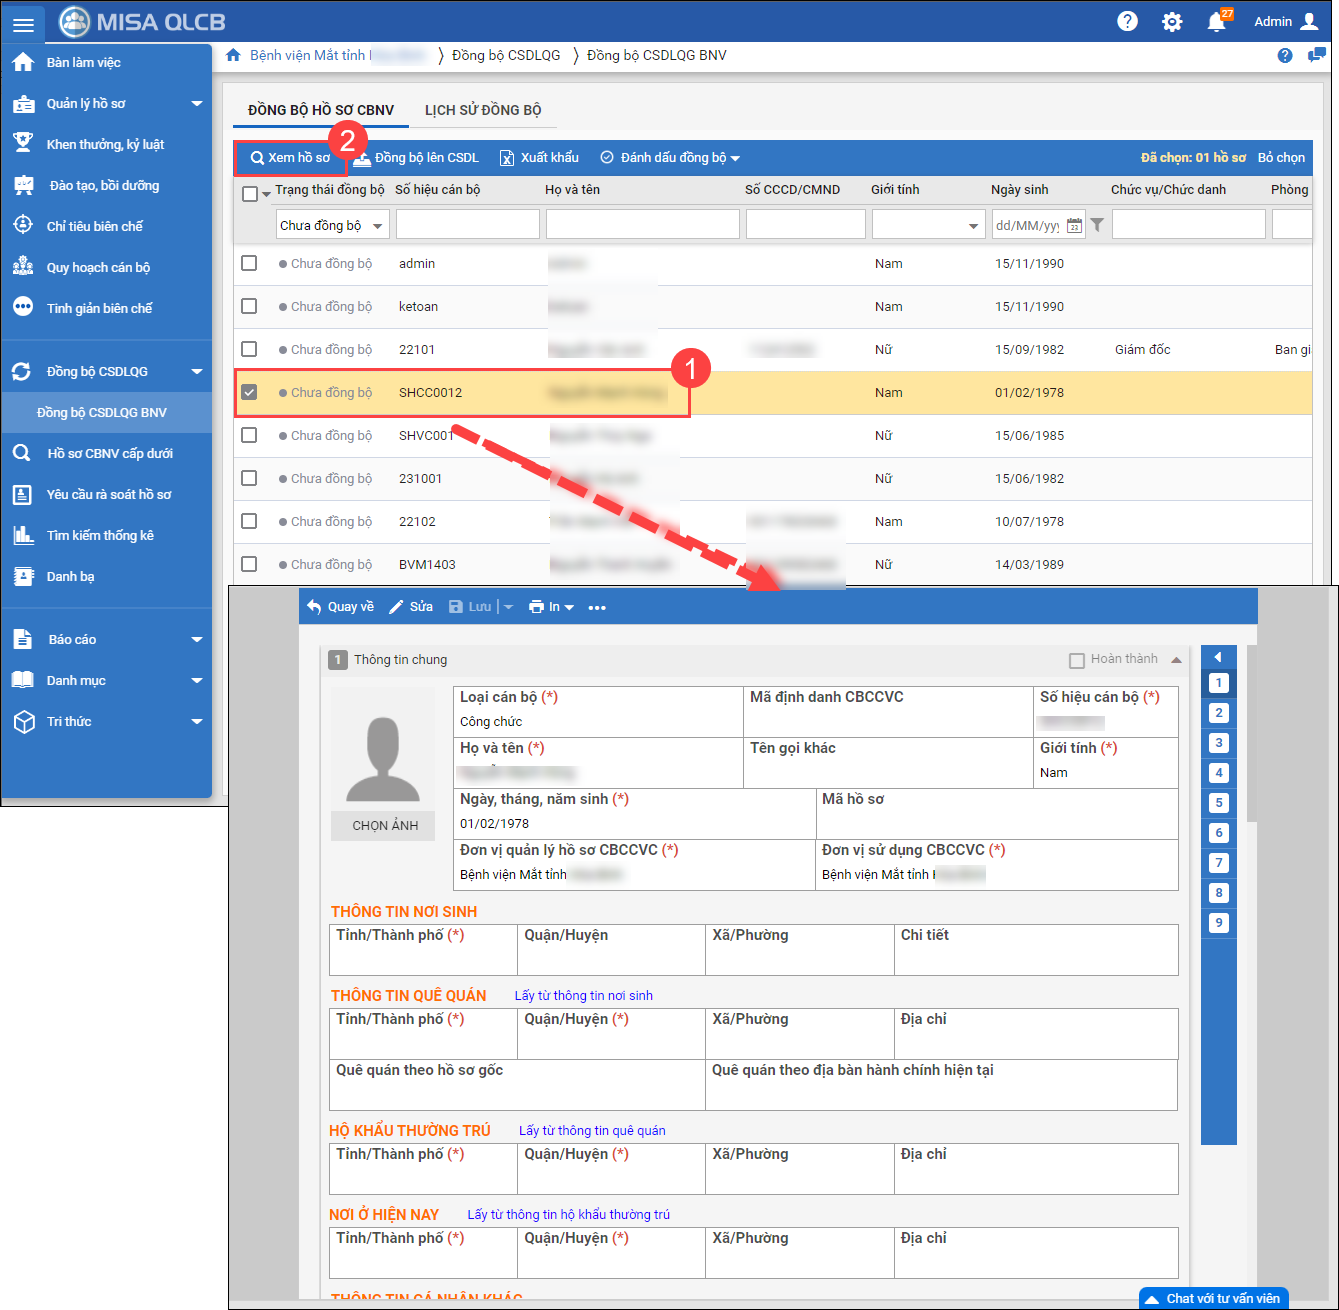Click the Sửa pencil edit button
This screenshot has width=1339, height=1310.
click(411, 607)
